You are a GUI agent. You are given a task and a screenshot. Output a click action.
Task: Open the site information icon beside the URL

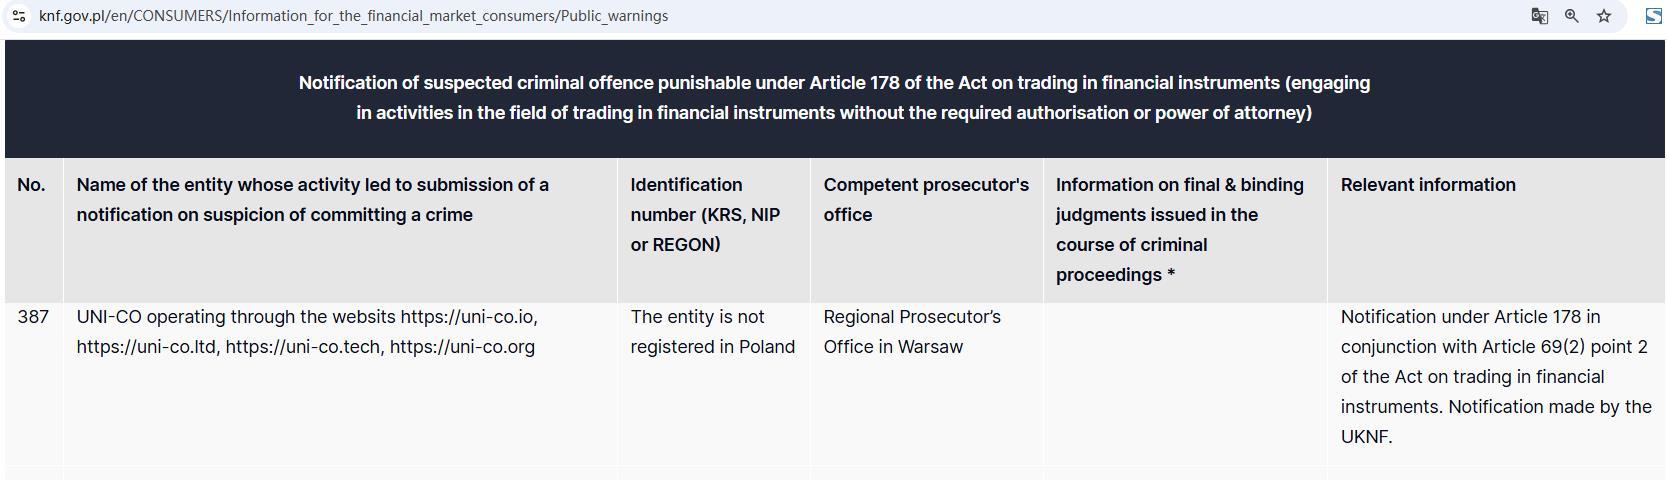19,16
